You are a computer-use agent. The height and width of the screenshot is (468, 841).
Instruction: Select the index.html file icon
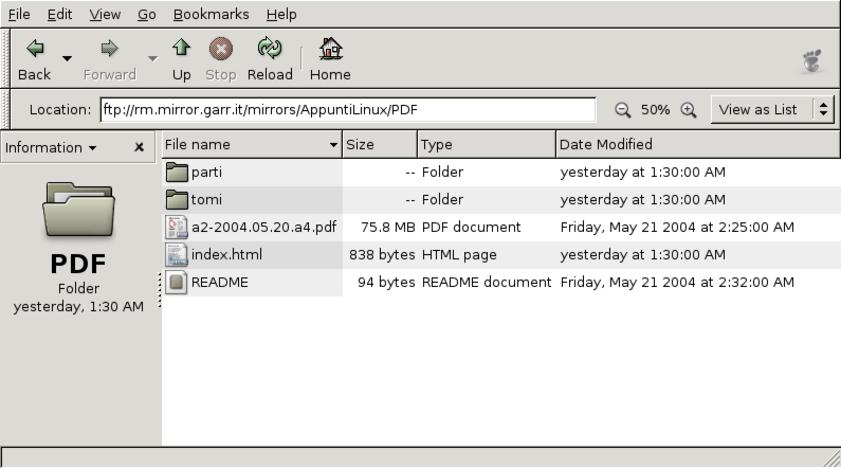click(x=176, y=255)
